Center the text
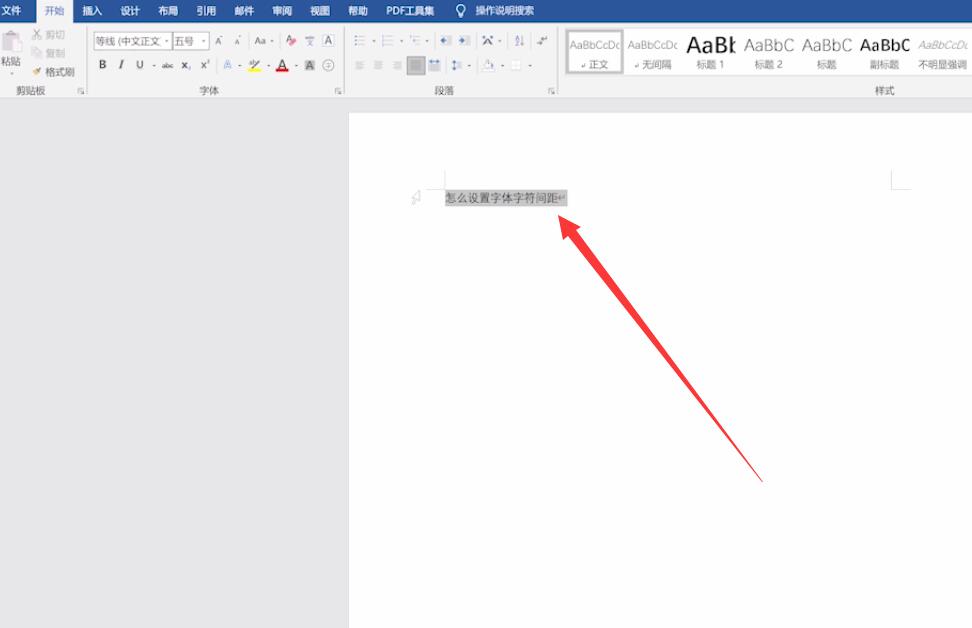Viewport: 972px width, 628px height. click(x=378, y=65)
